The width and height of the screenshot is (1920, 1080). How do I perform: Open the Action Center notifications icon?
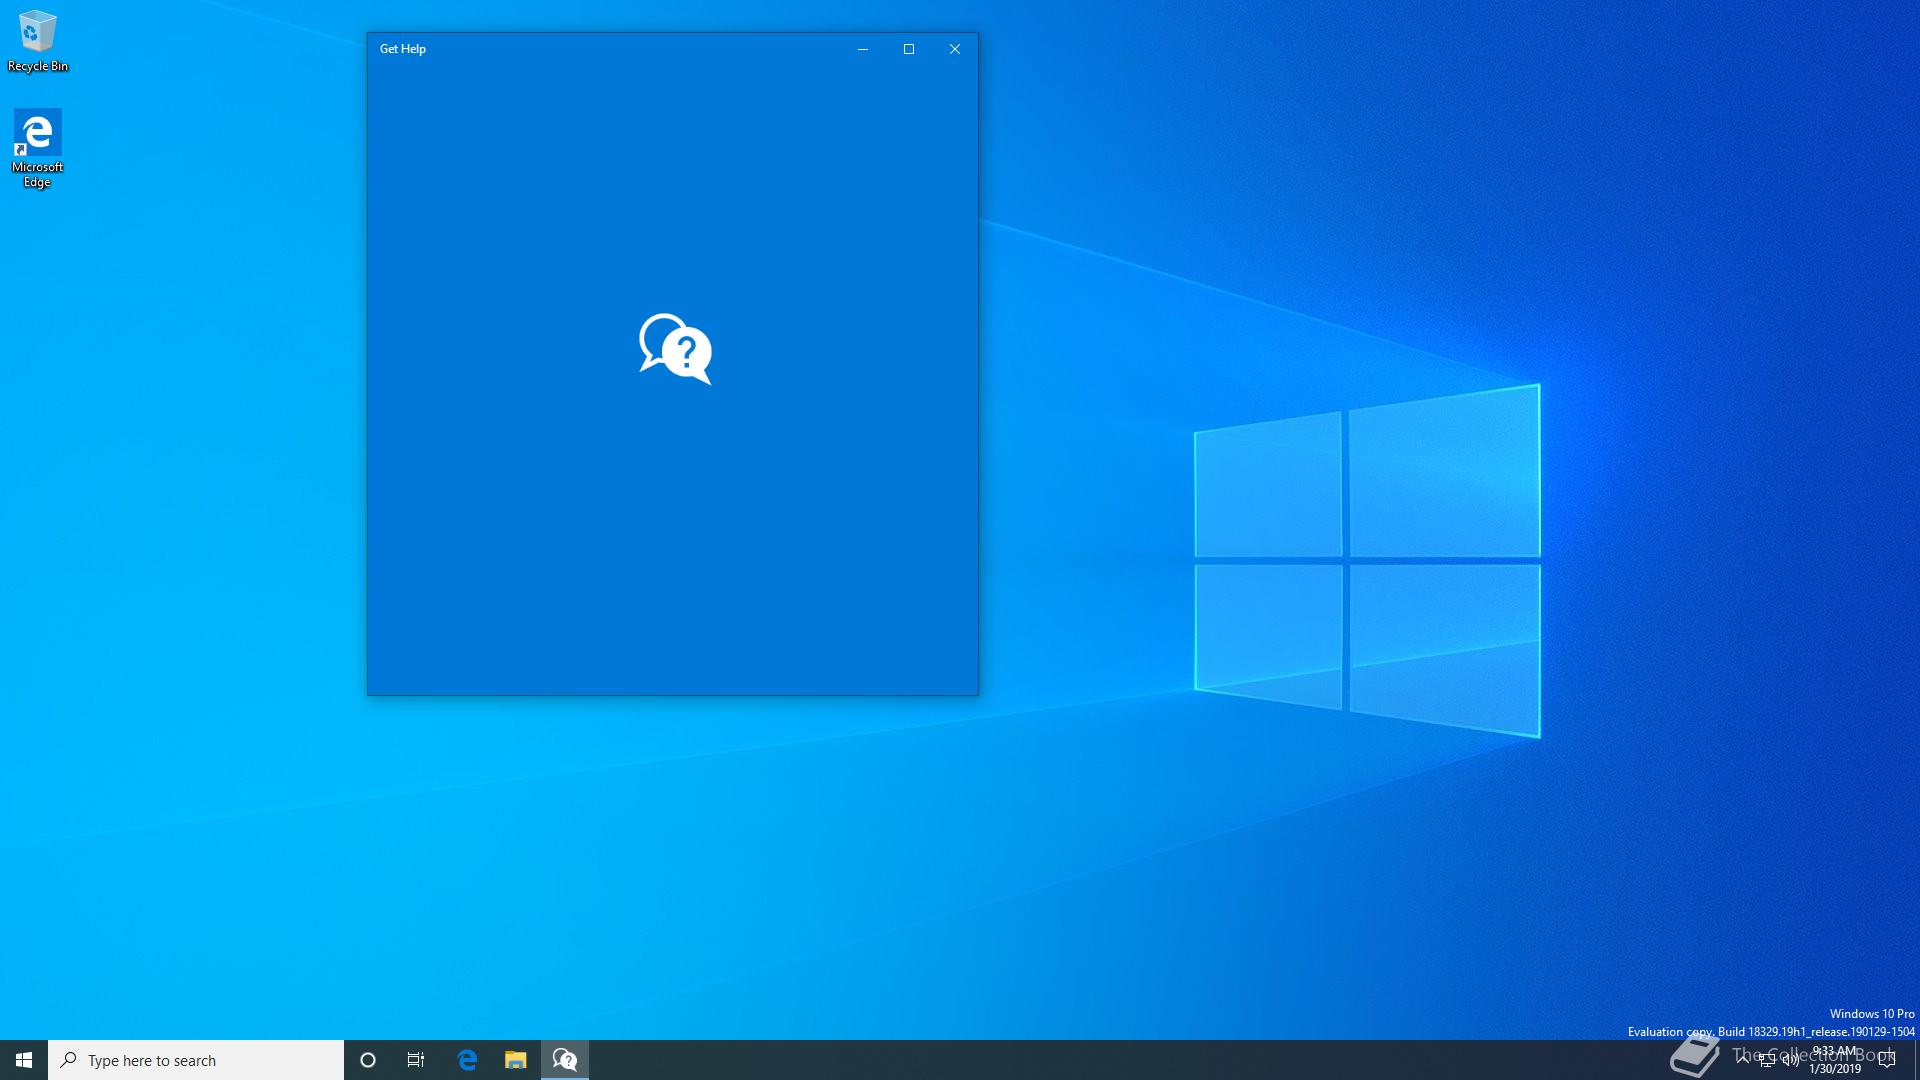[1887, 1060]
